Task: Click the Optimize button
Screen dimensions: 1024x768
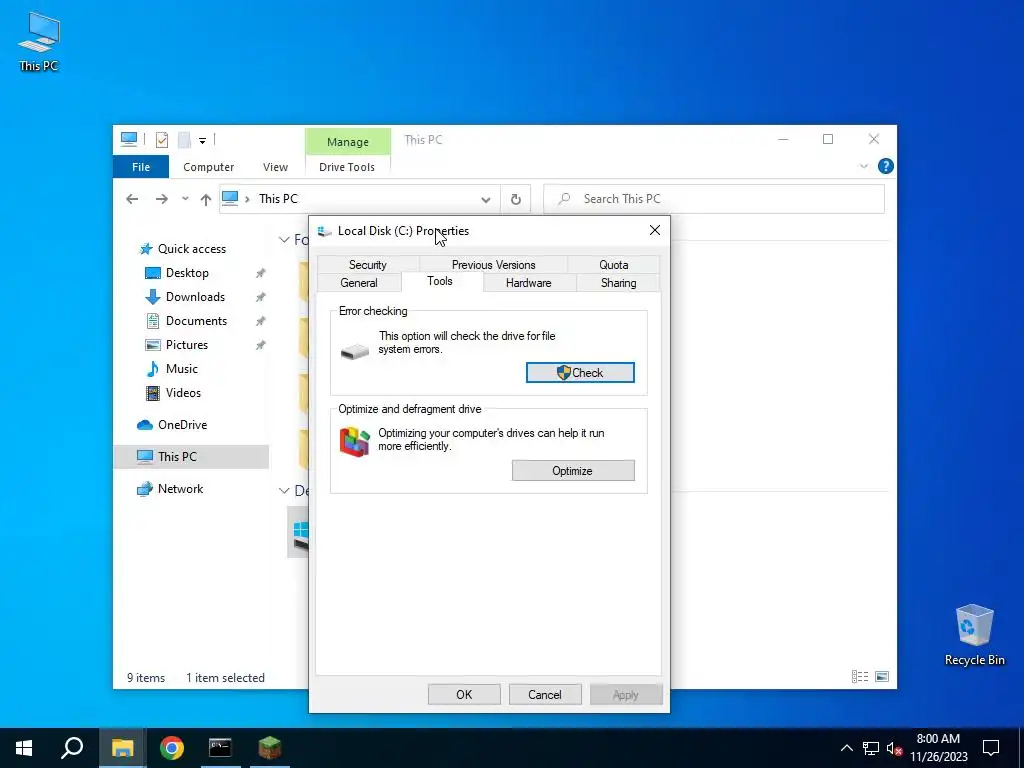Action: 573,471
